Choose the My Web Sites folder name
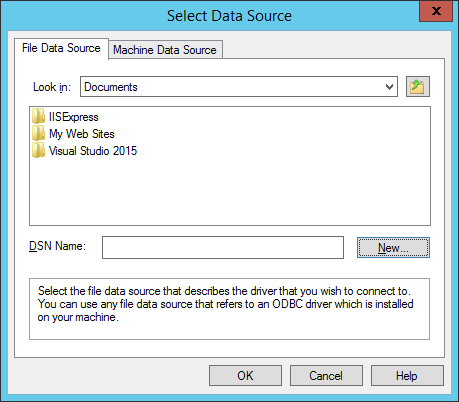 point(82,134)
